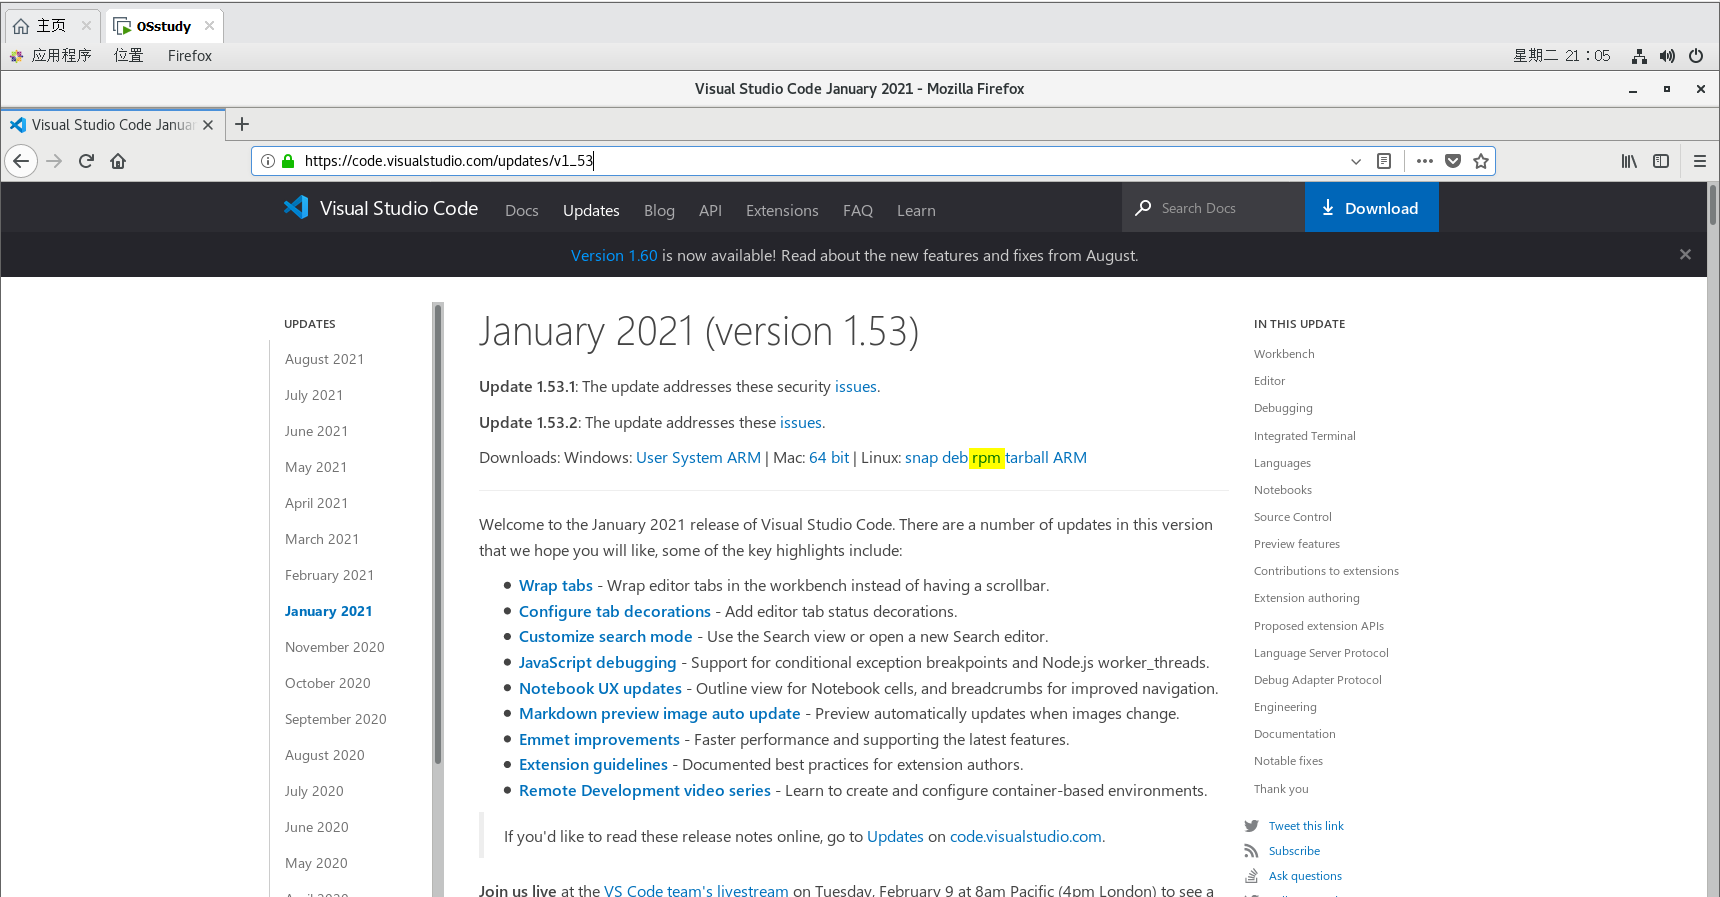Viewport: 1720px width, 897px height.
Task: Download the highlighted rpm Linux package
Action: 986,458
